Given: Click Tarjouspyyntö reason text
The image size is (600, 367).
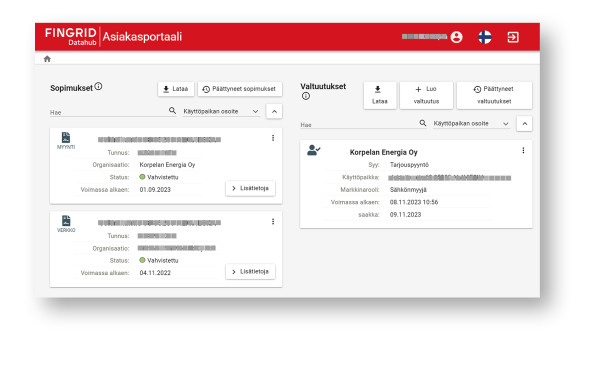Looking at the screenshot, I should (409, 165).
